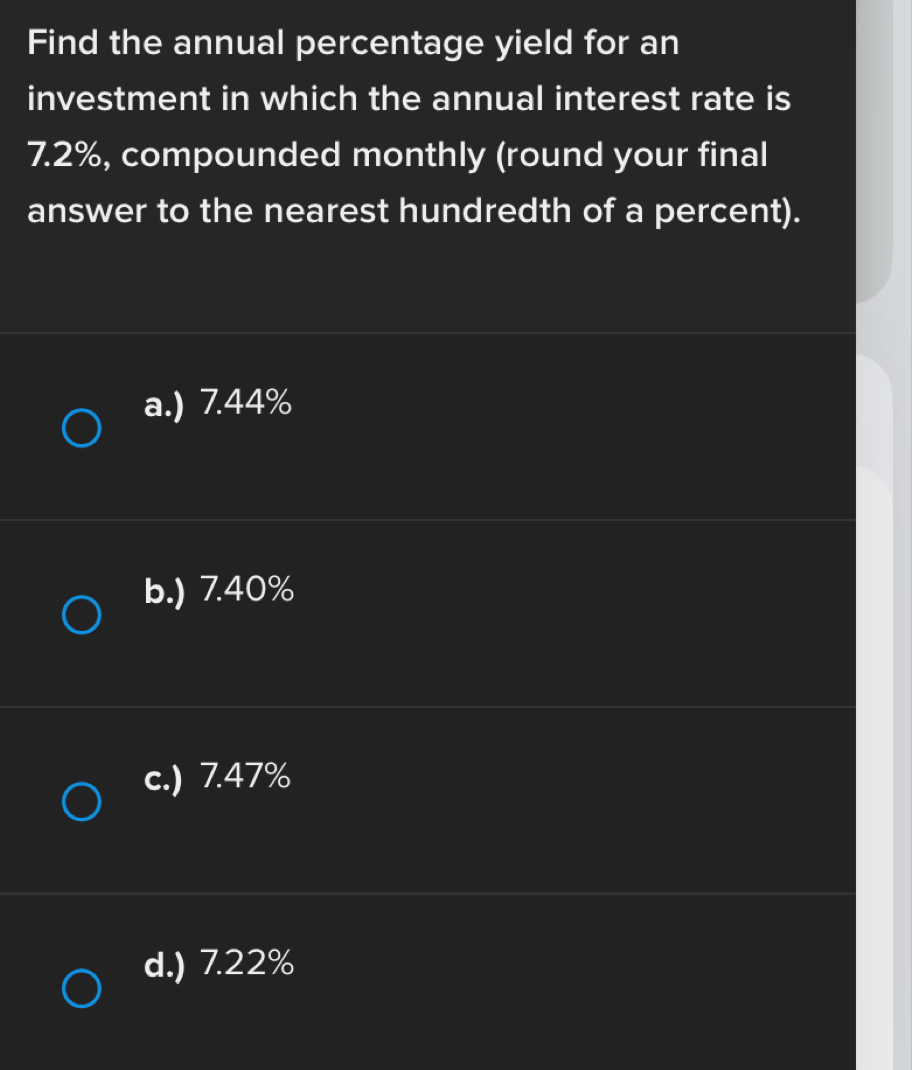
Task: Pick the radio button for answer d
Action: click(x=81, y=988)
